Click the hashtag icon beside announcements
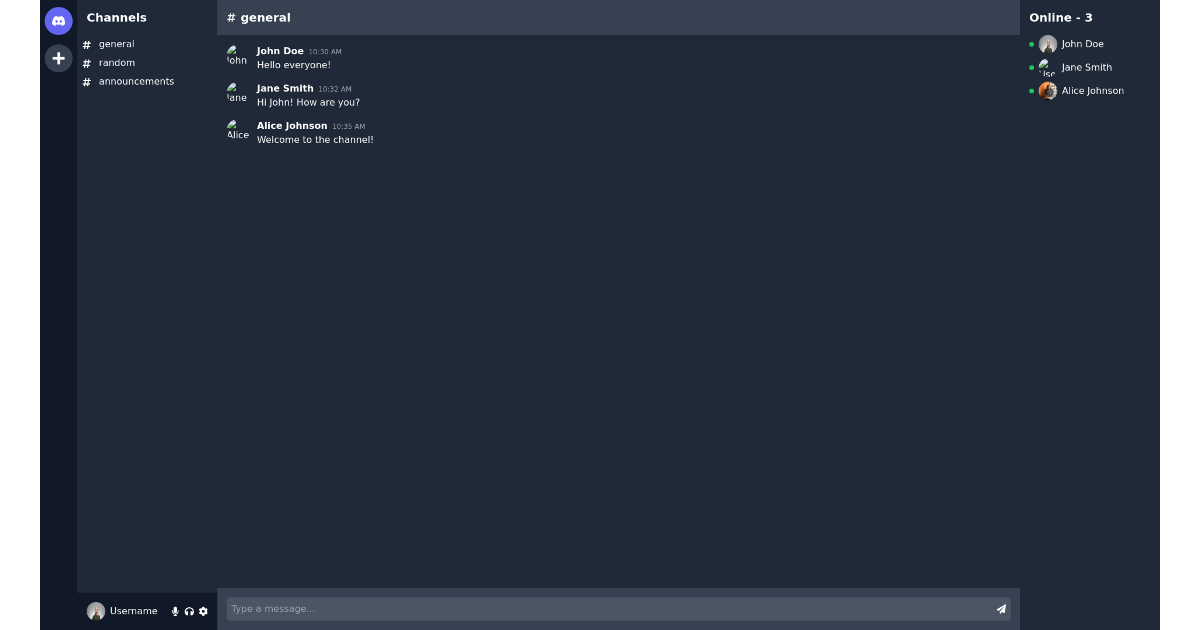This screenshot has width=1200, height=630. click(86, 81)
